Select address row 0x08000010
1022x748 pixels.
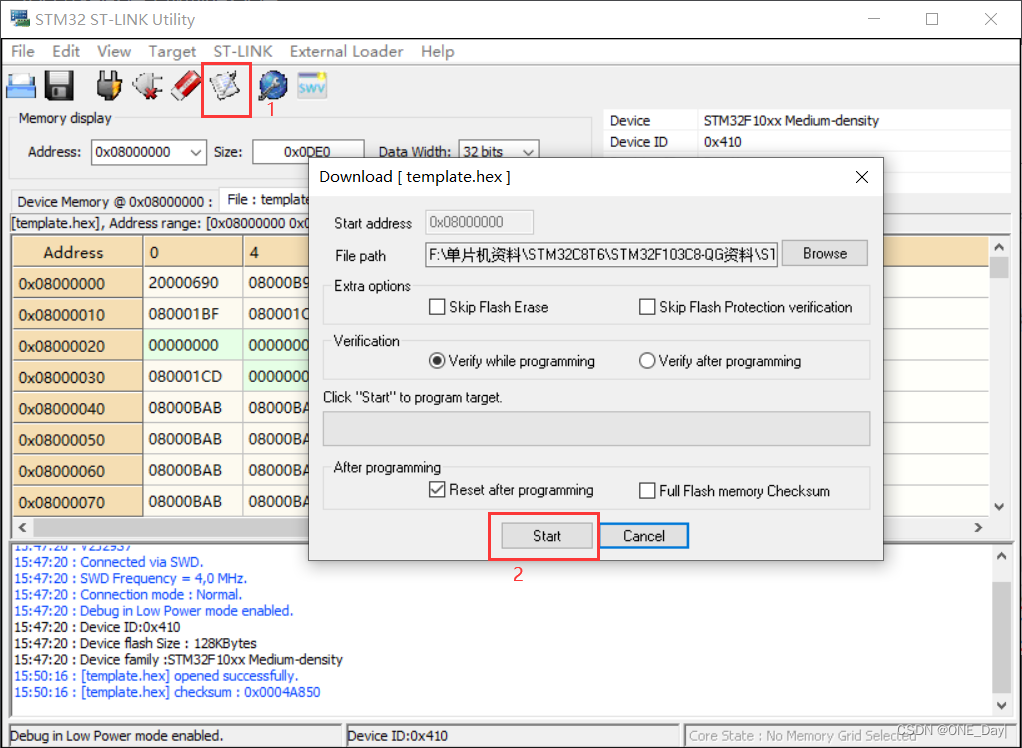point(78,315)
